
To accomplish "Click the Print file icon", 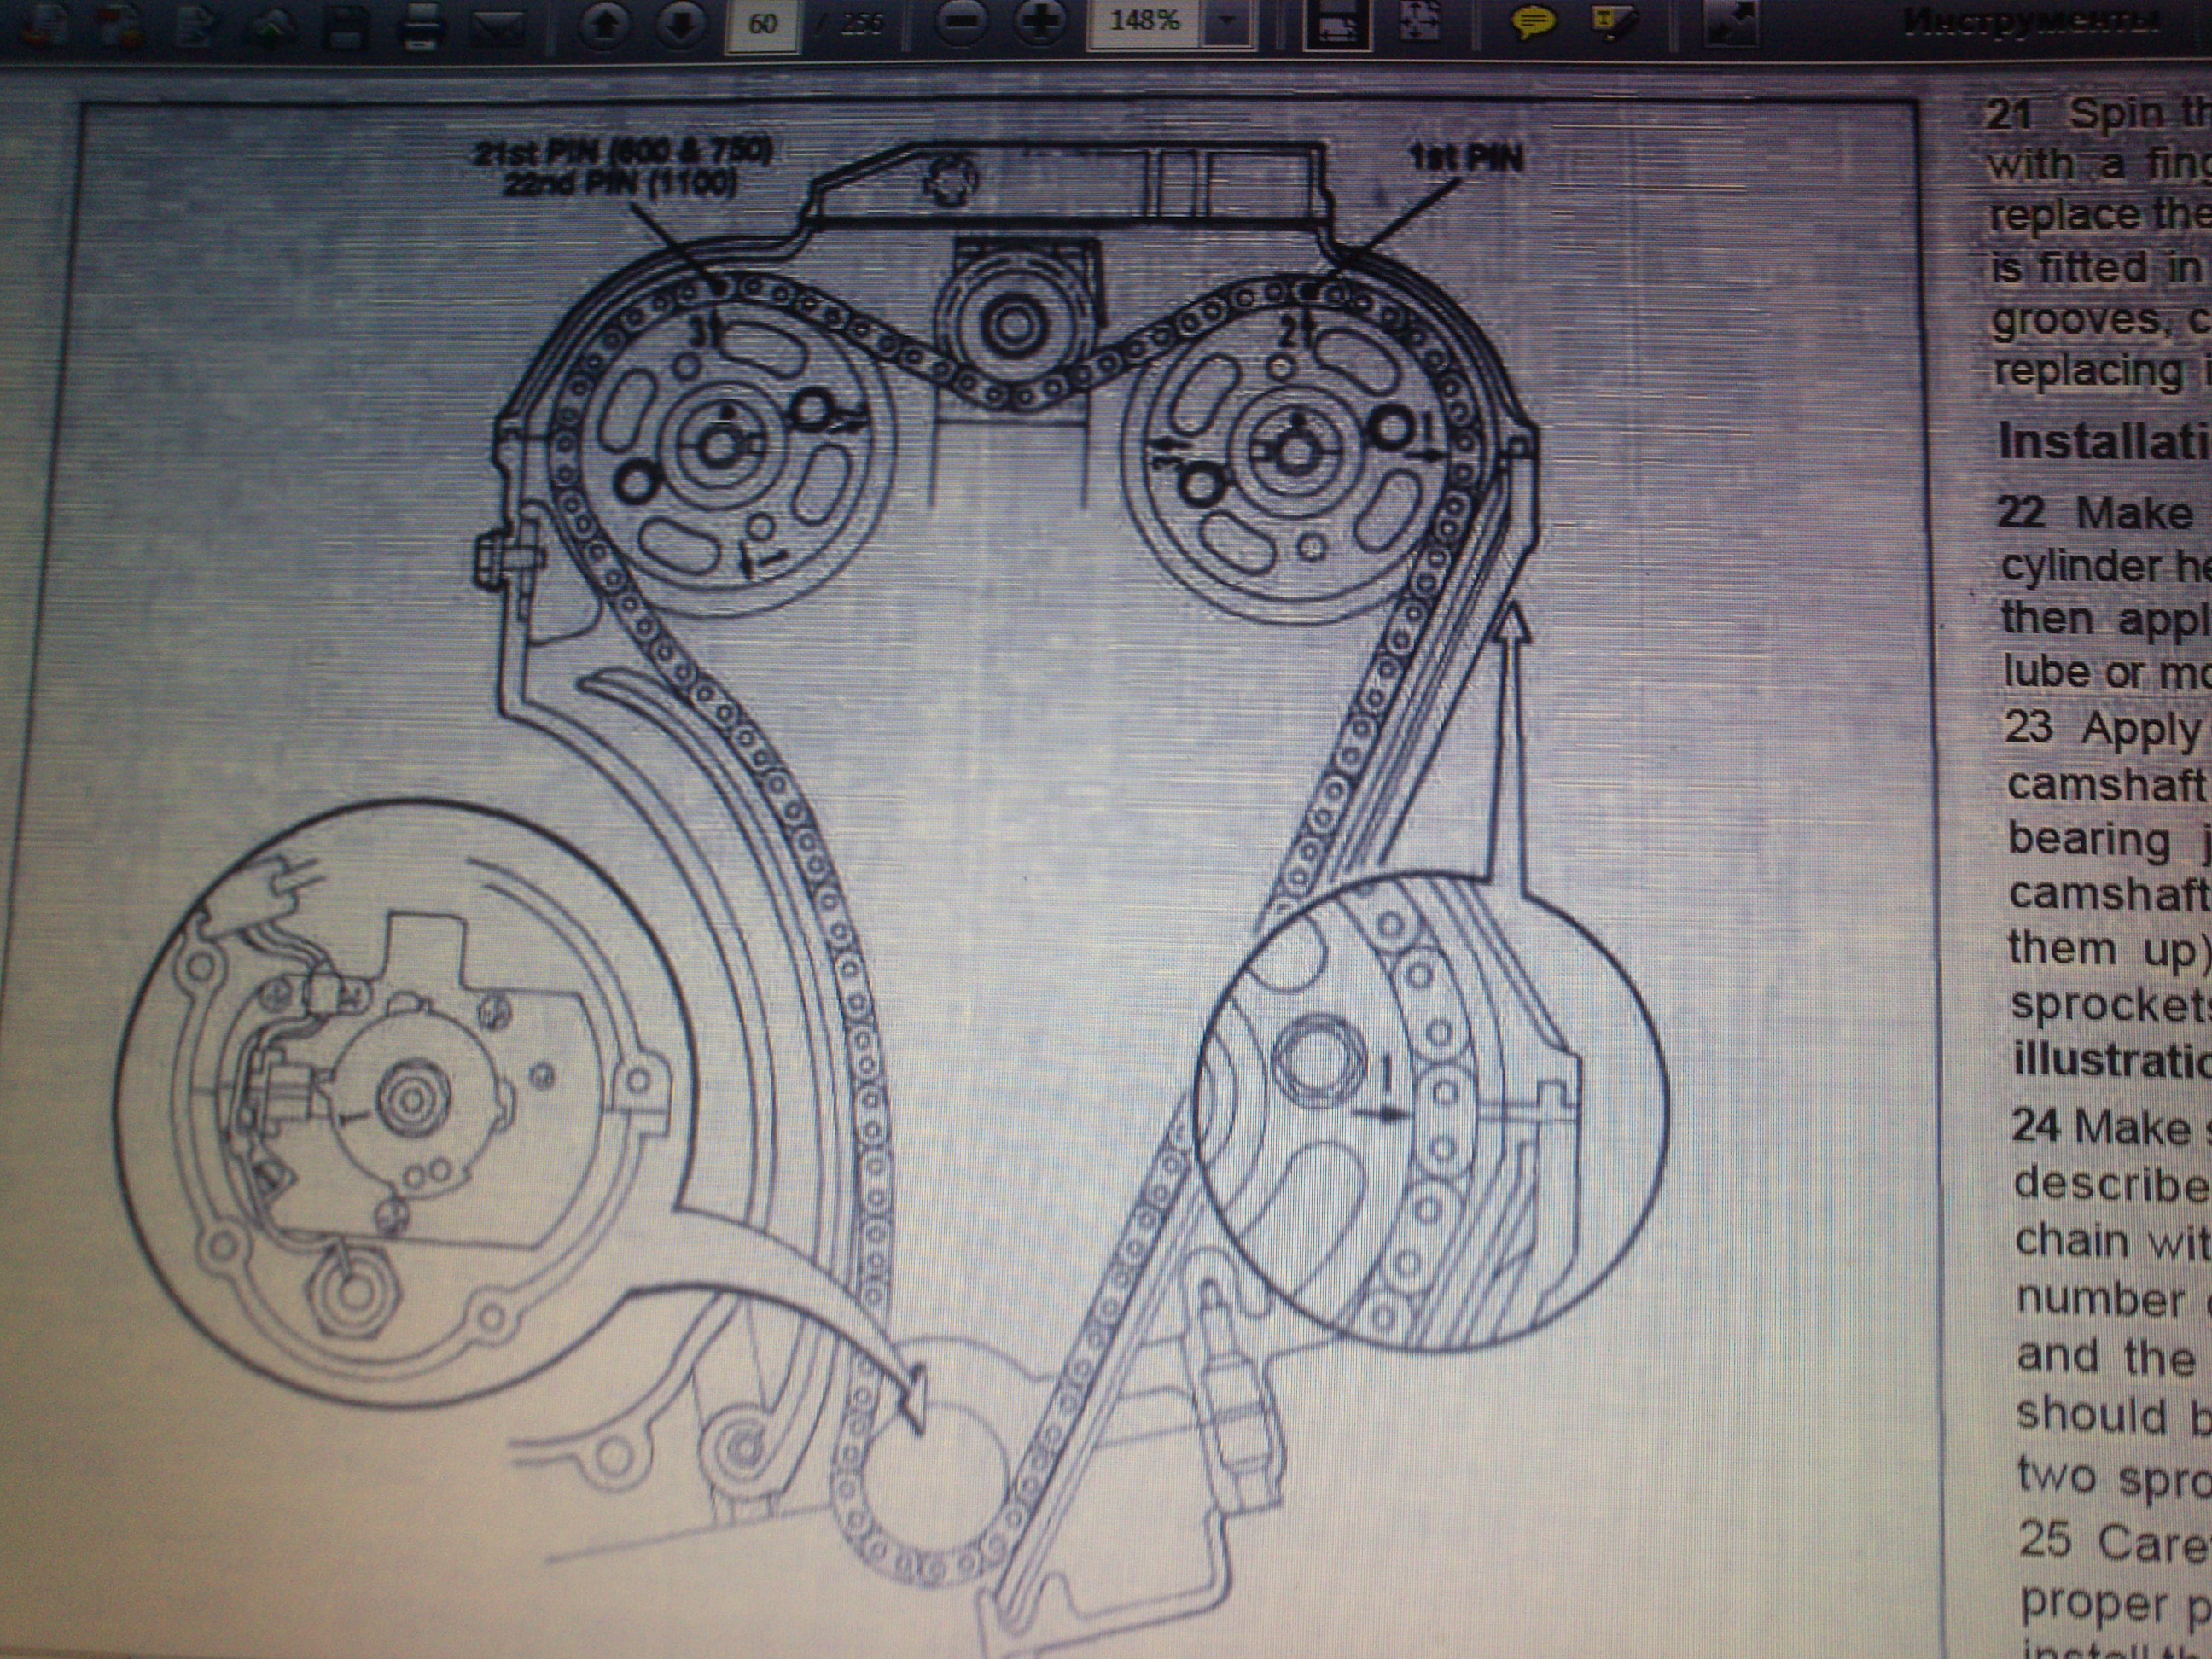I will tap(420, 27).
